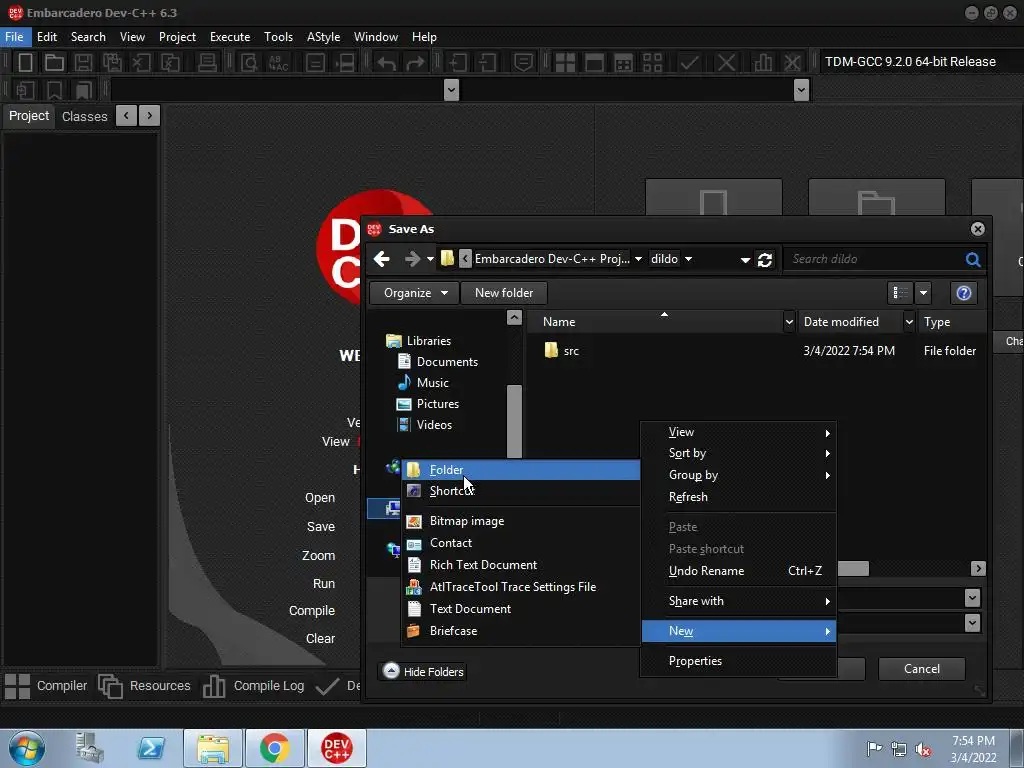The width and height of the screenshot is (1024, 768).
Task: Click the refresh icon next to address bar
Action: (765, 259)
